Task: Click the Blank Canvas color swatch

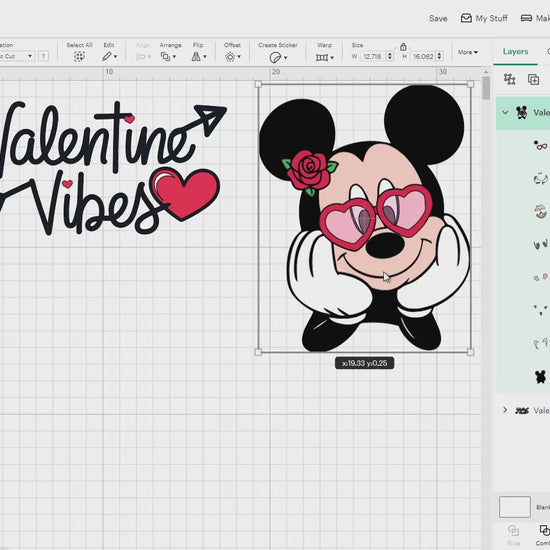Action: [515, 507]
